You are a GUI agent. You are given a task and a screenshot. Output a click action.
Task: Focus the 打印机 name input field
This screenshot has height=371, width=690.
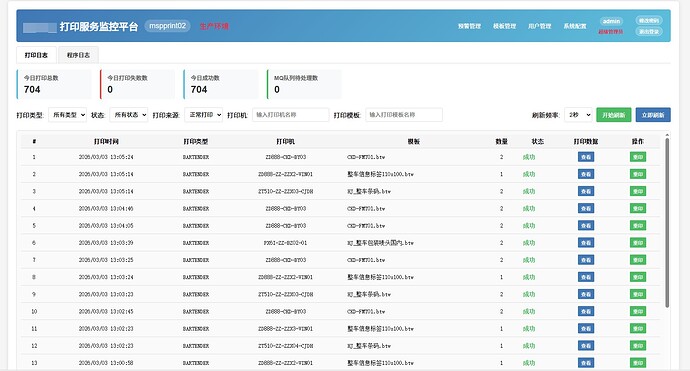pyautogui.click(x=290, y=115)
